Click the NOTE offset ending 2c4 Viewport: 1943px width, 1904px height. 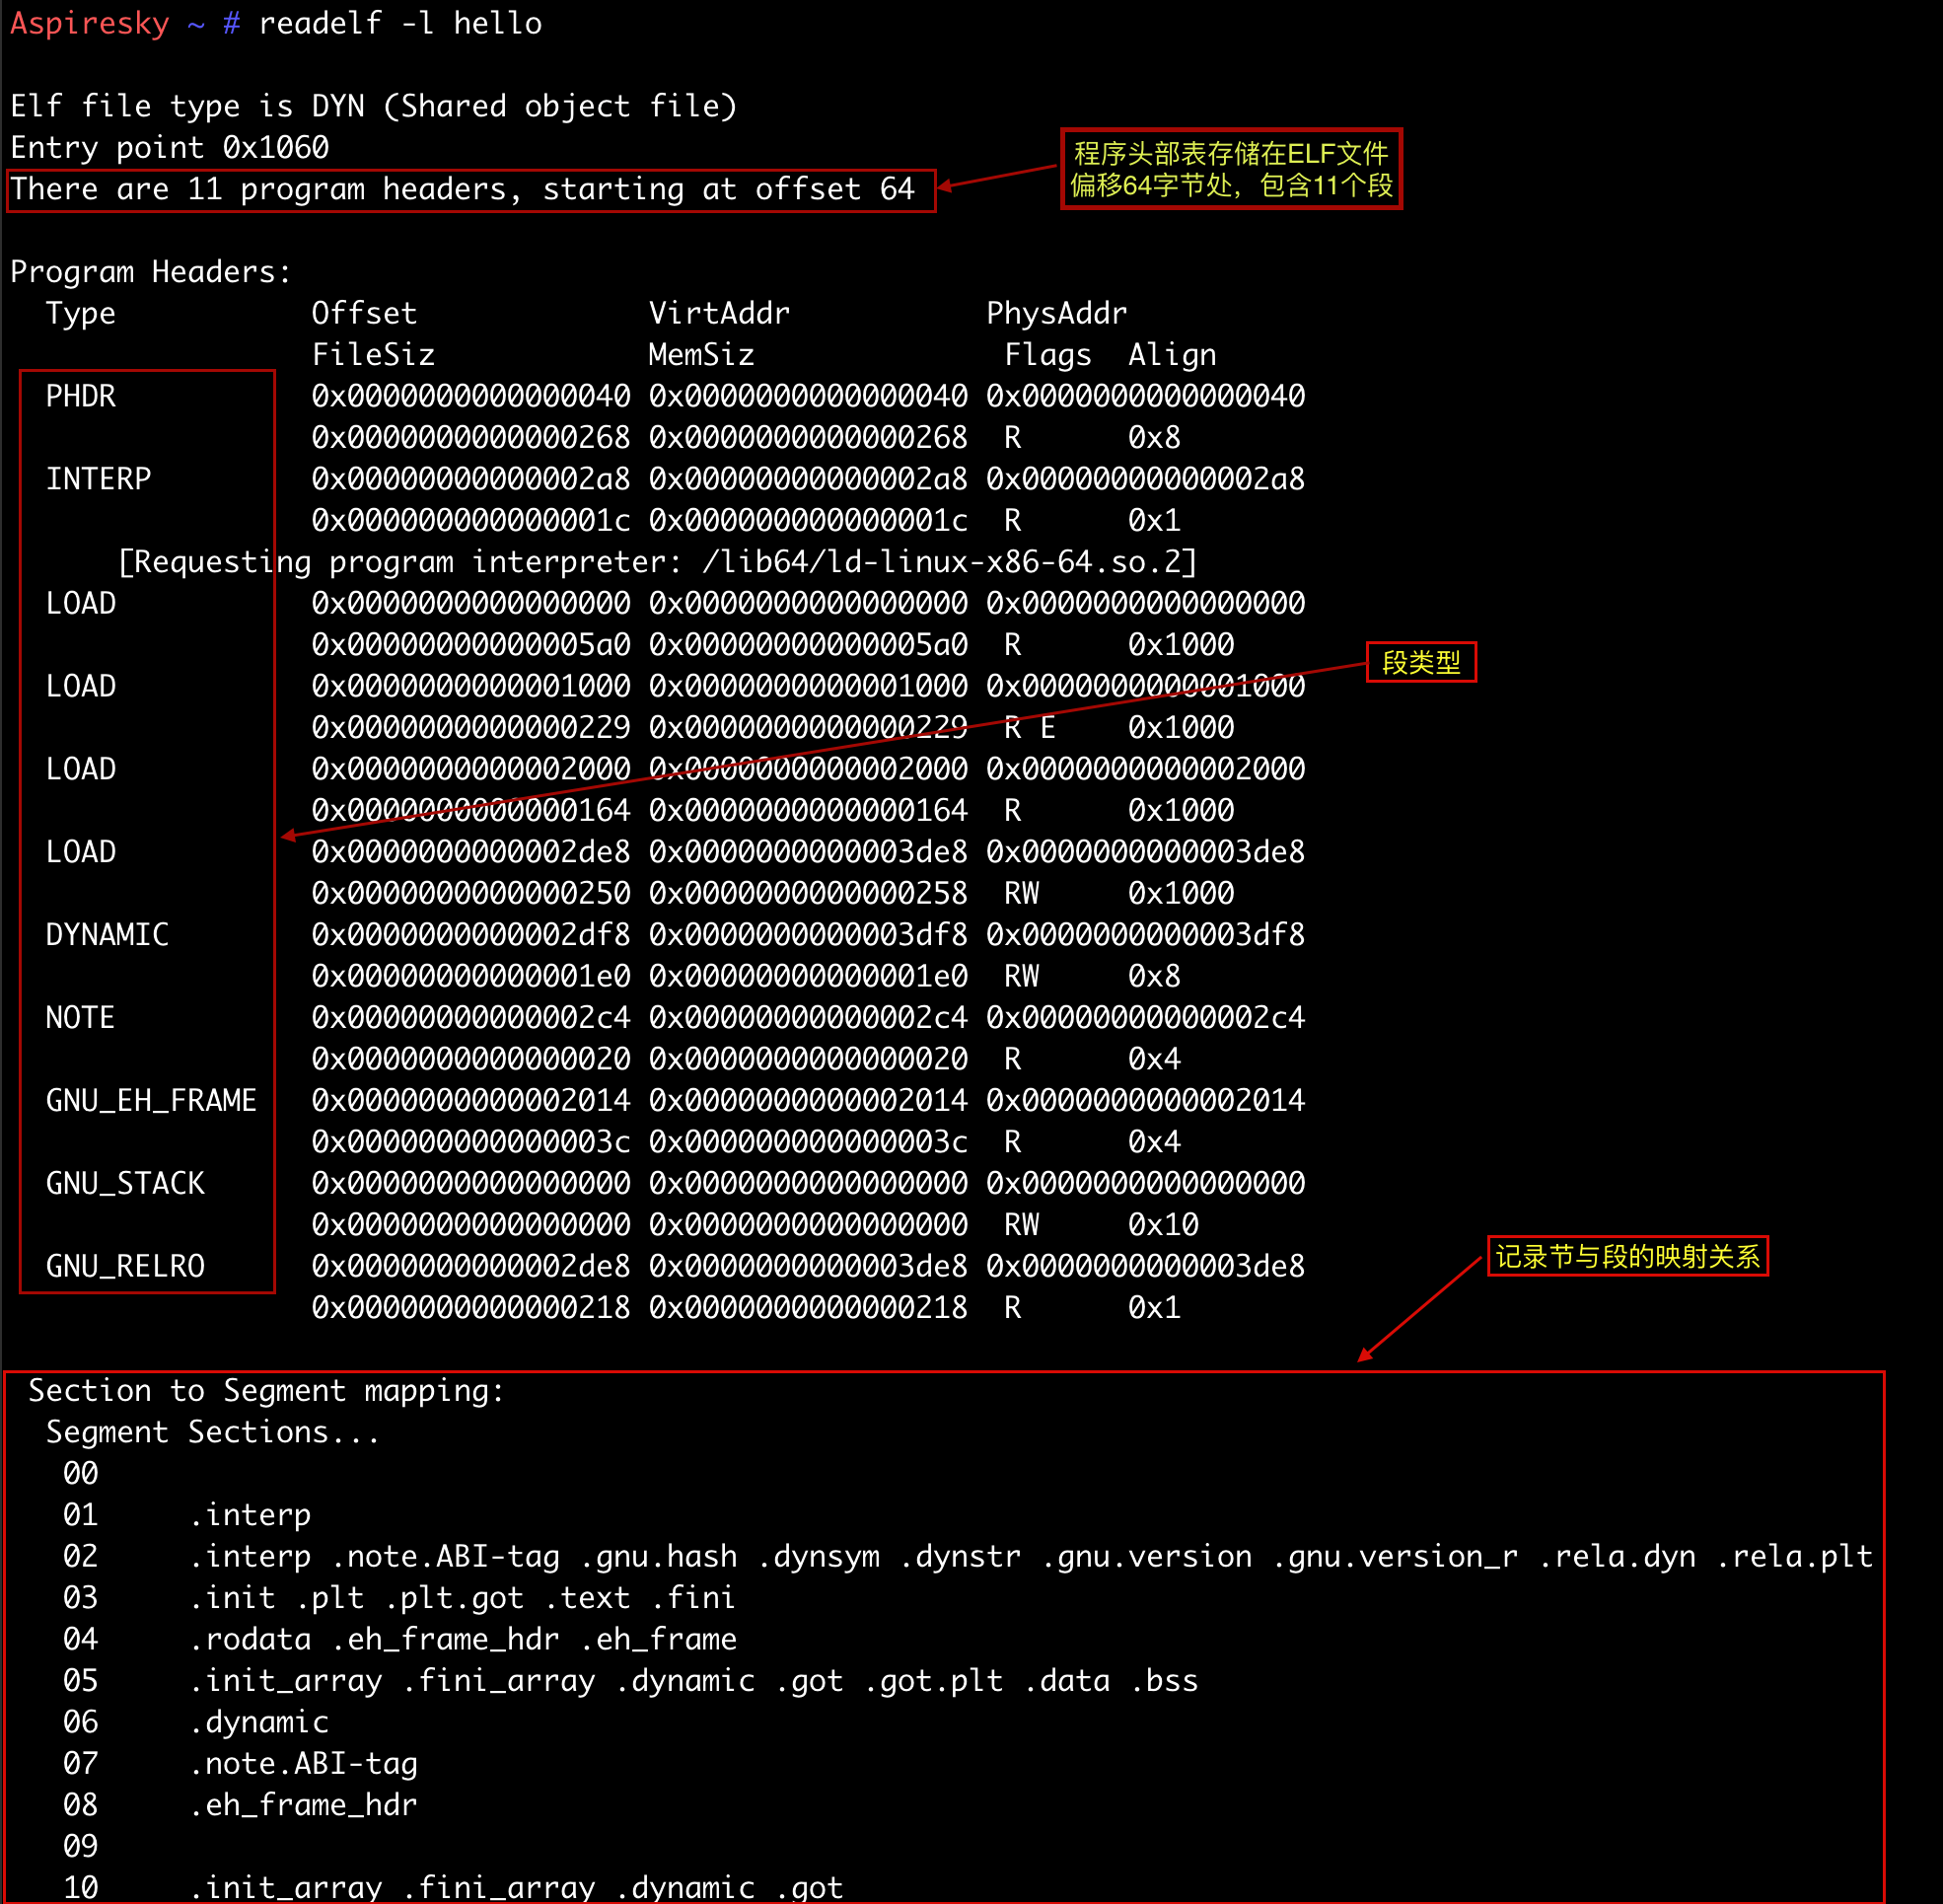pos(471,1017)
